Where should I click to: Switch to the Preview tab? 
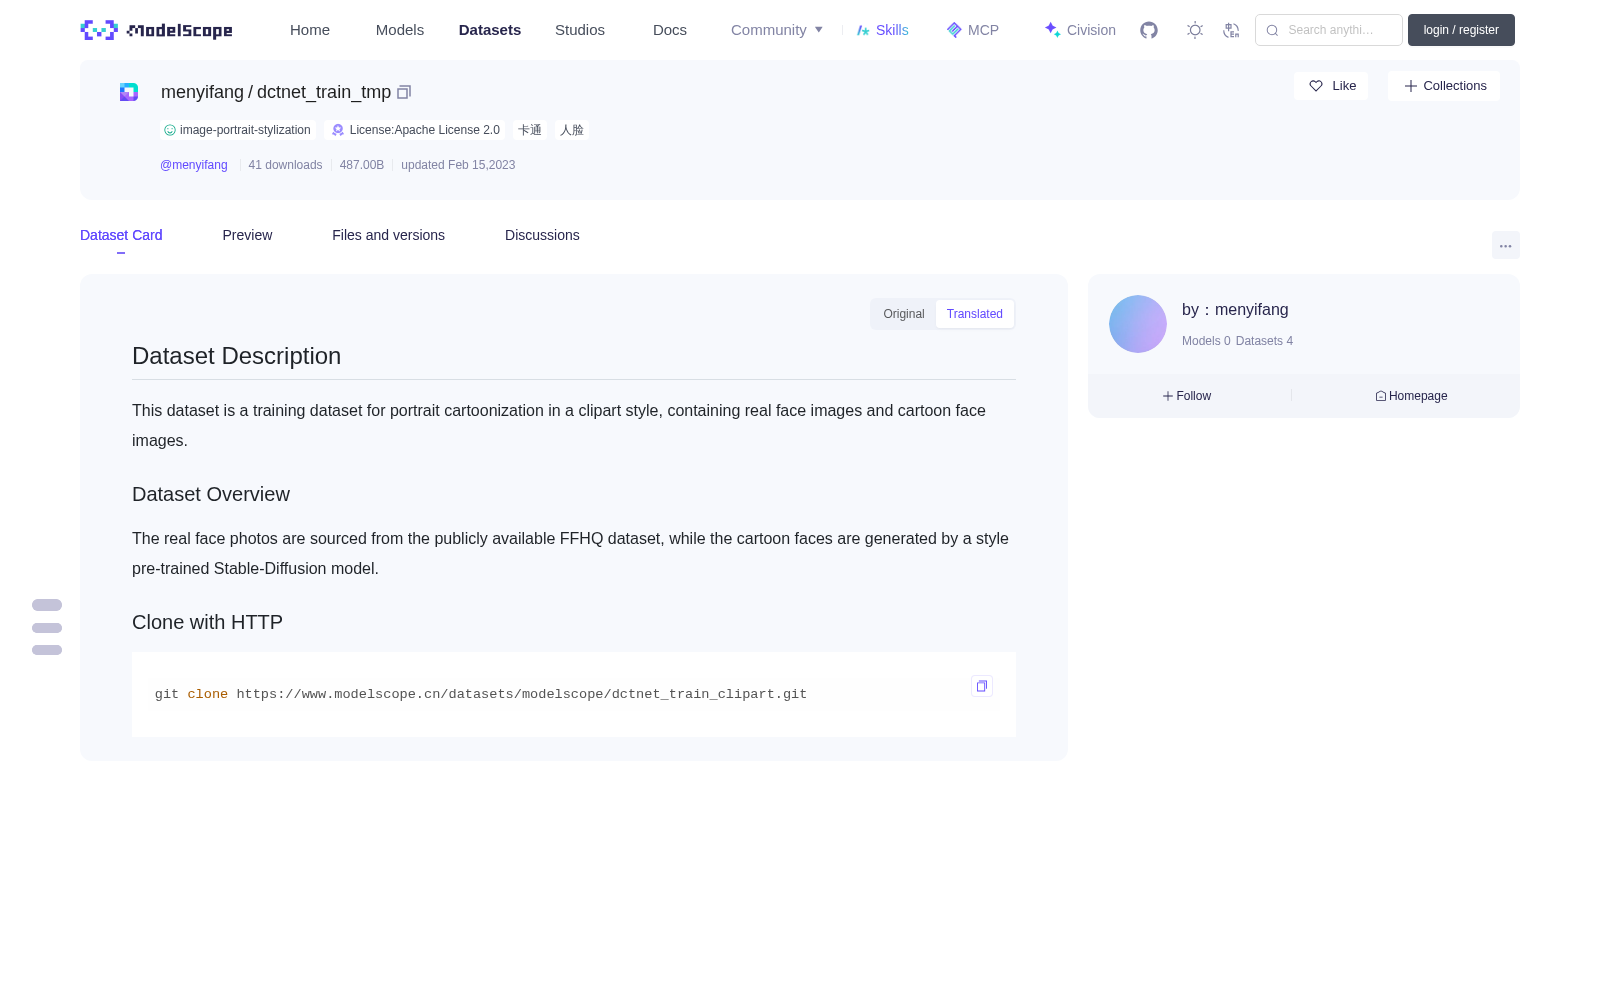point(247,235)
